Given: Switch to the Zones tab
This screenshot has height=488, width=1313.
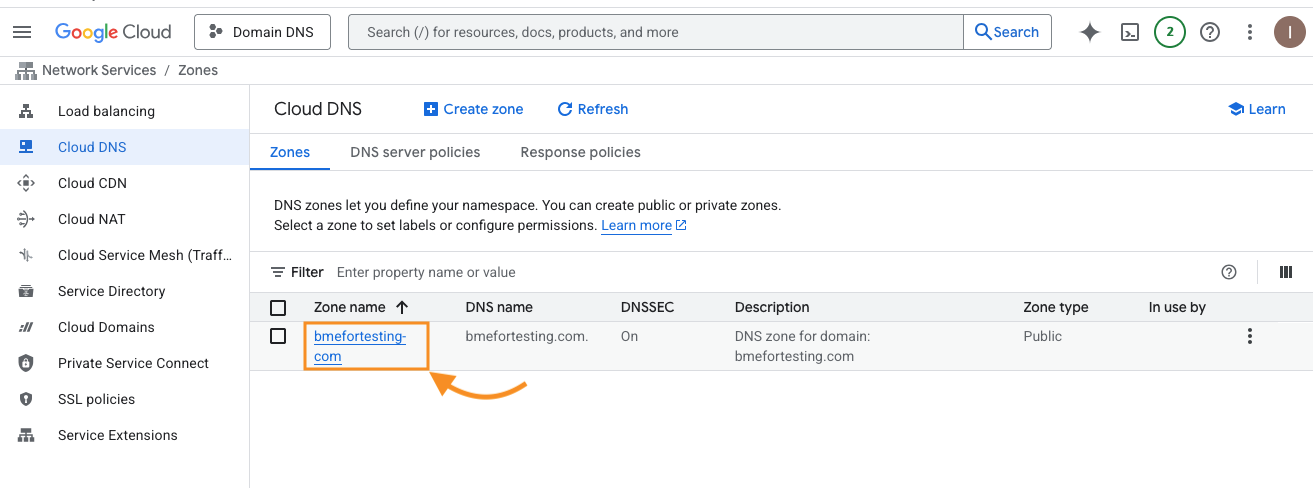Looking at the screenshot, I should pyautogui.click(x=290, y=152).
